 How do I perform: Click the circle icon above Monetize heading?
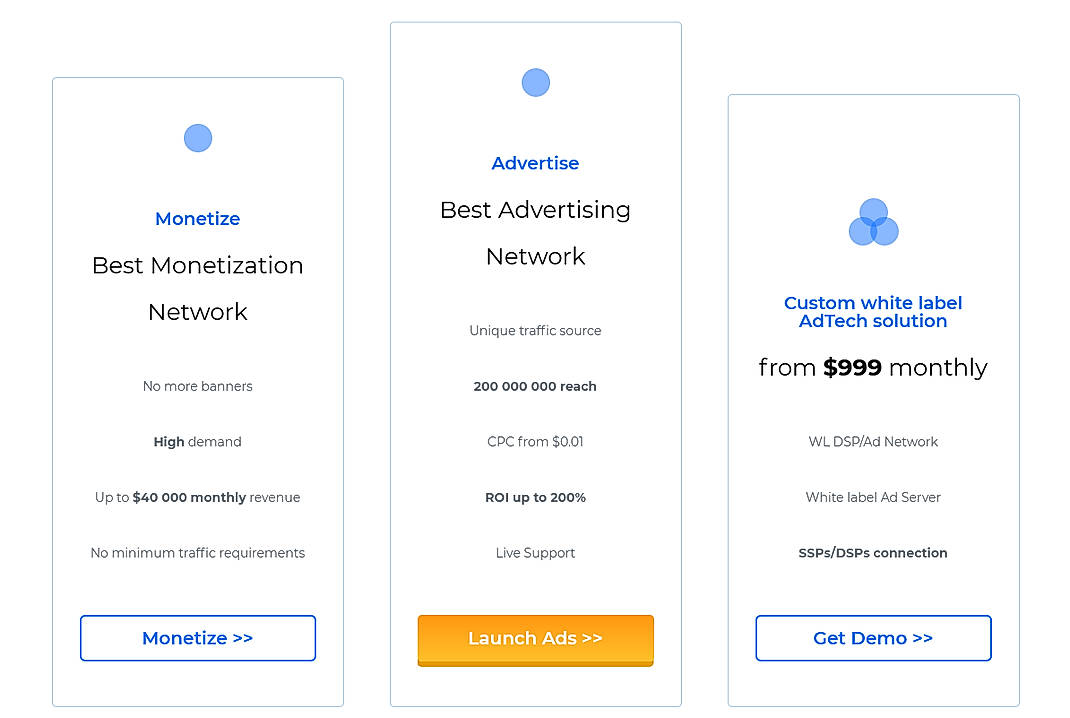click(x=197, y=137)
